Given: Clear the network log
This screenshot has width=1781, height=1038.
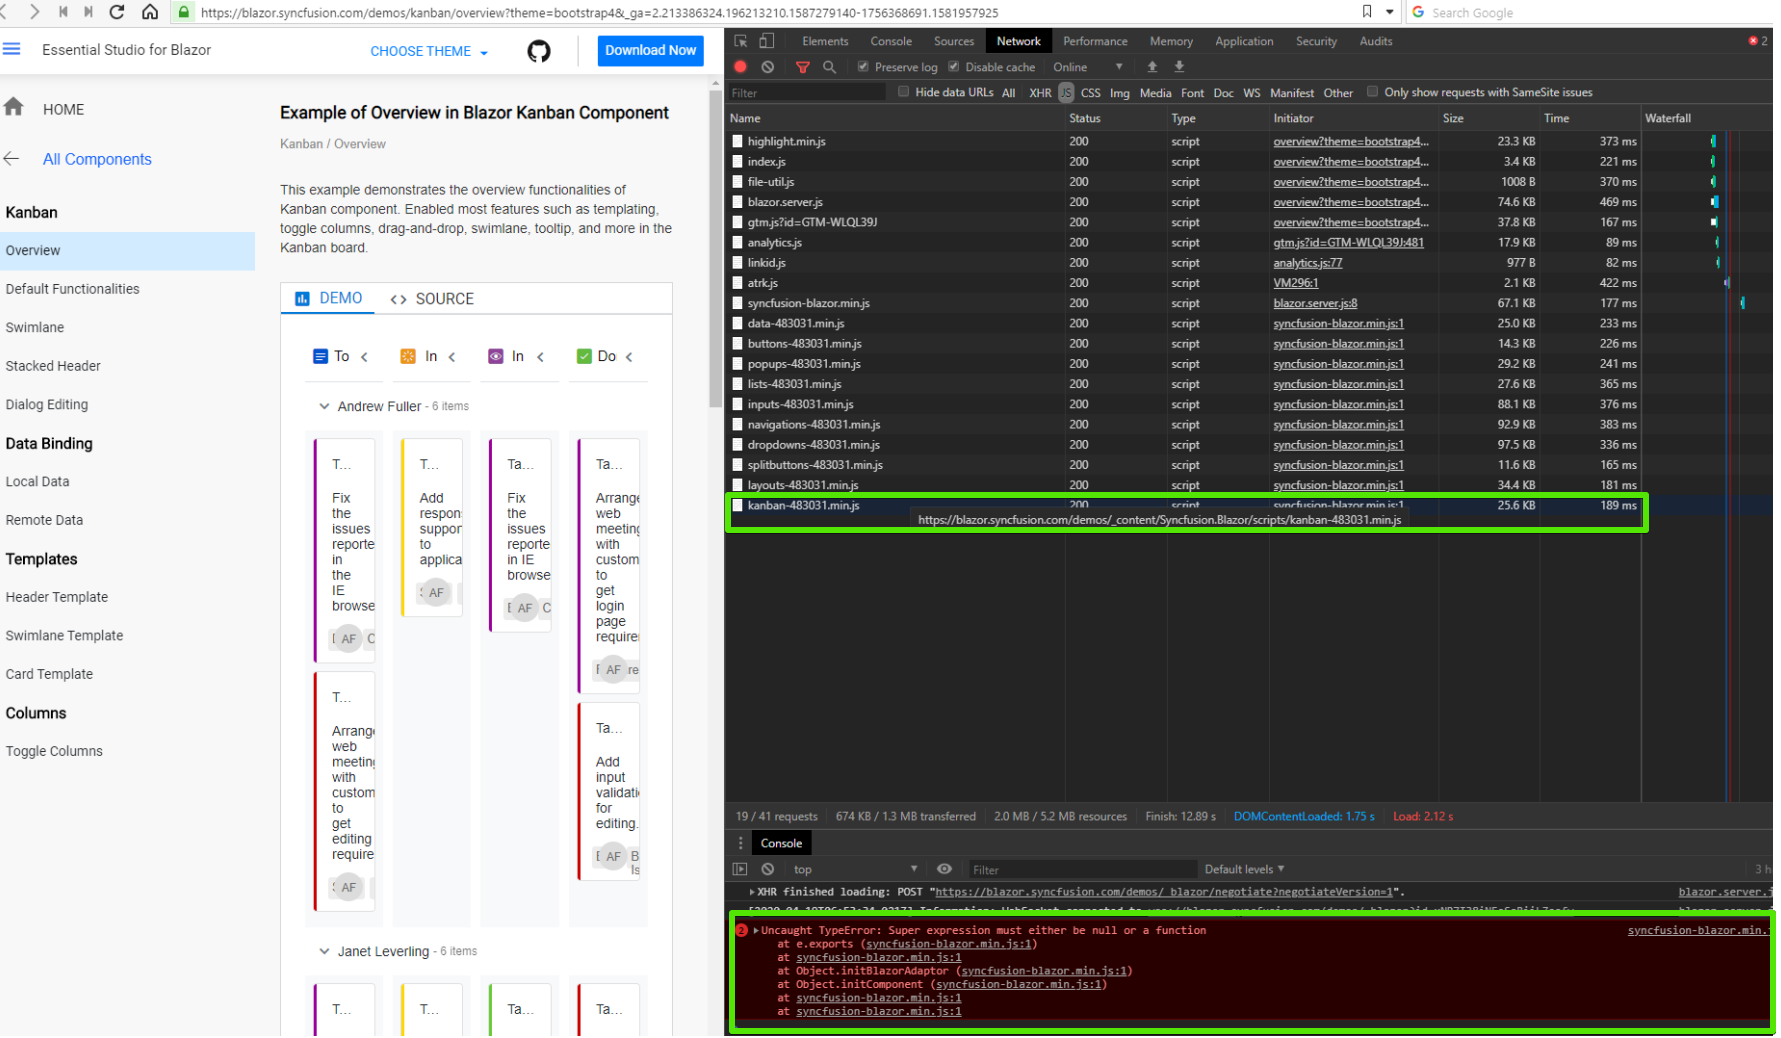Looking at the screenshot, I should pyautogui.click(x=768, y=67).
